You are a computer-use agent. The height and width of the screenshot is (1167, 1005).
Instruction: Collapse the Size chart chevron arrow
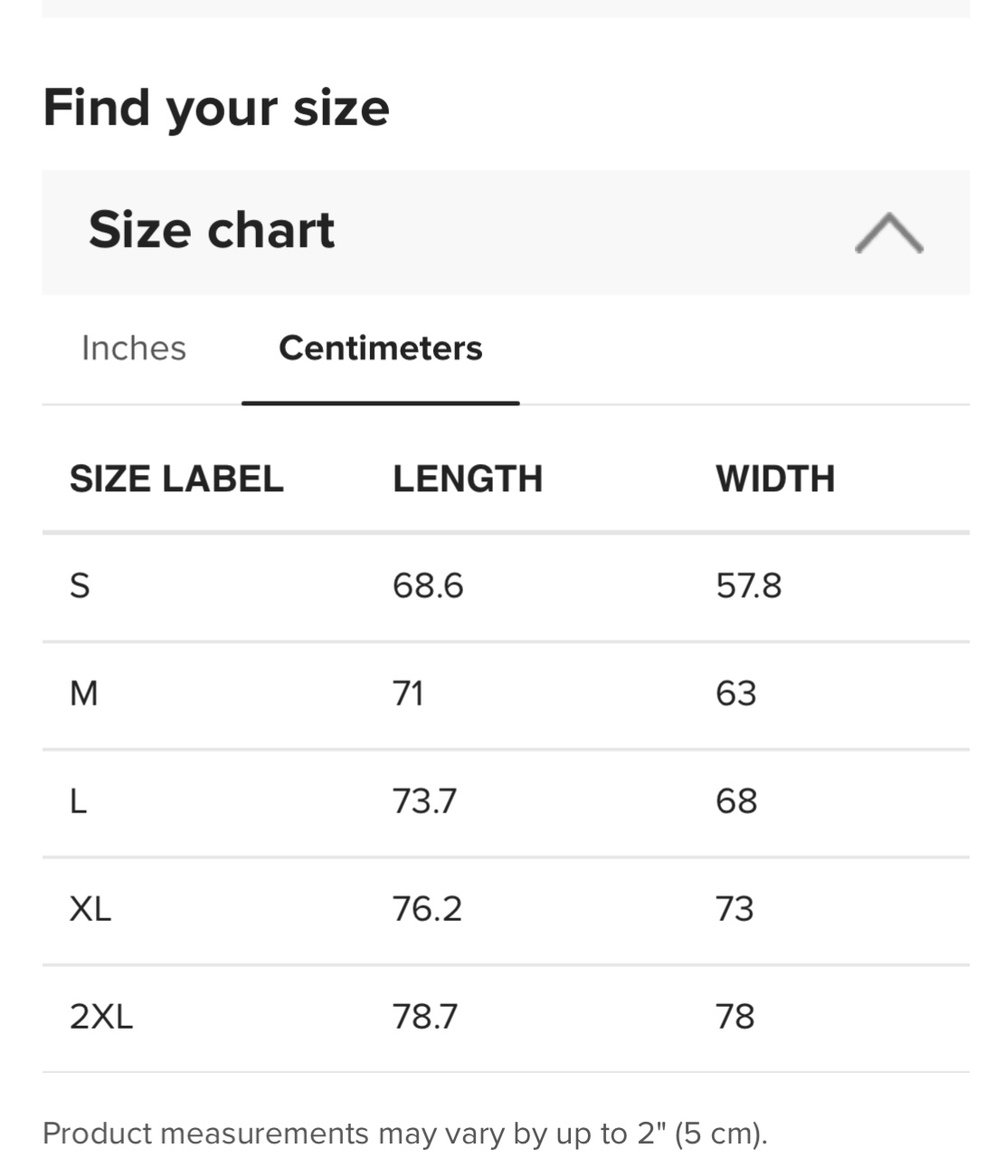pos(888,233)
